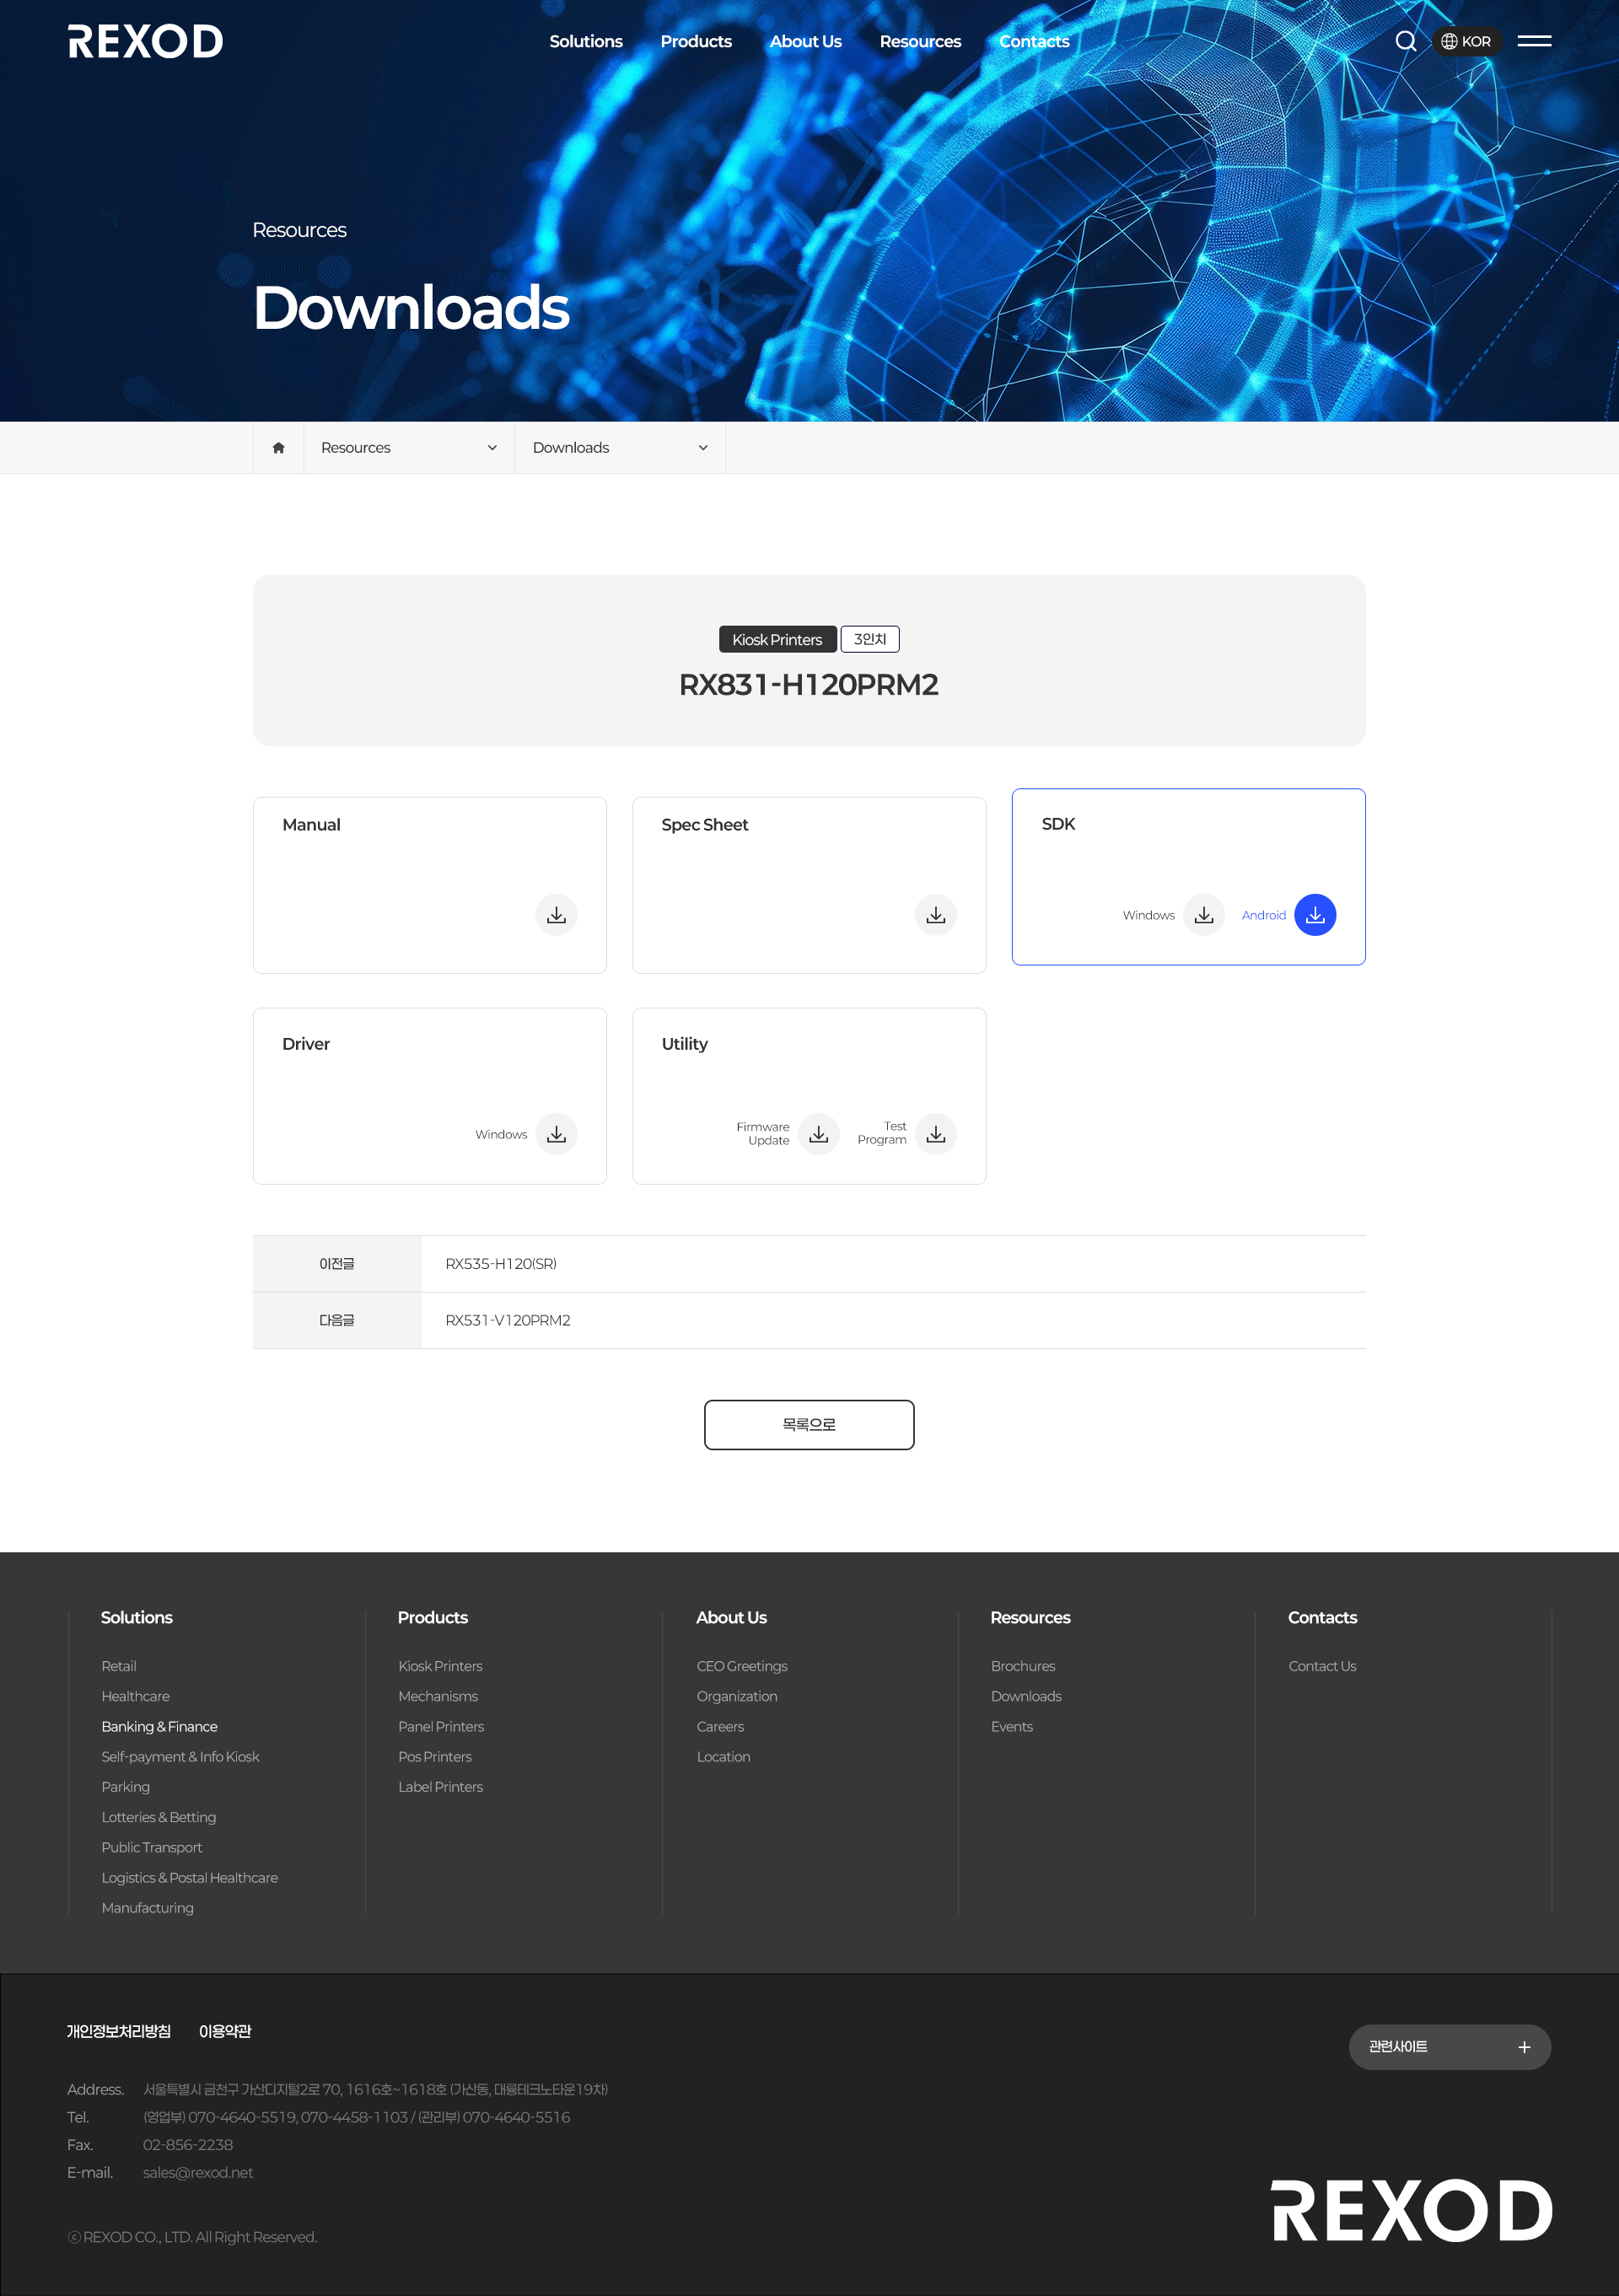Image resolution: width=1619 pixels, height=2296 pixels.
Task: Open Self-payment & Info Kiosk link
Action: [x=180, y=1756]
